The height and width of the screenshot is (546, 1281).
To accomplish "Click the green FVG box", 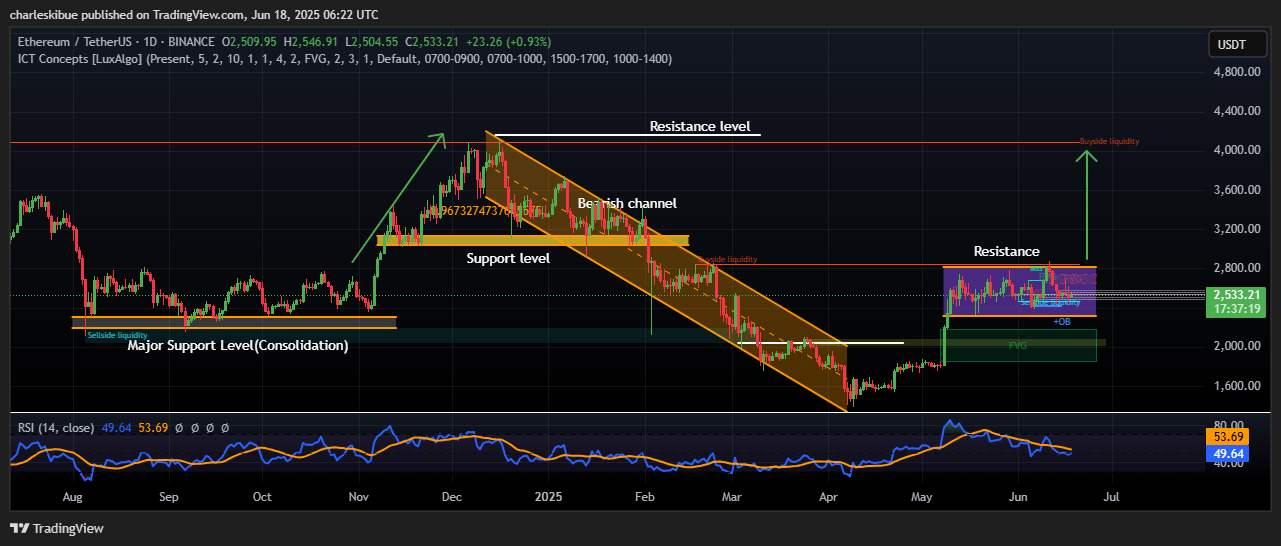I will [x=1020, y=345].
